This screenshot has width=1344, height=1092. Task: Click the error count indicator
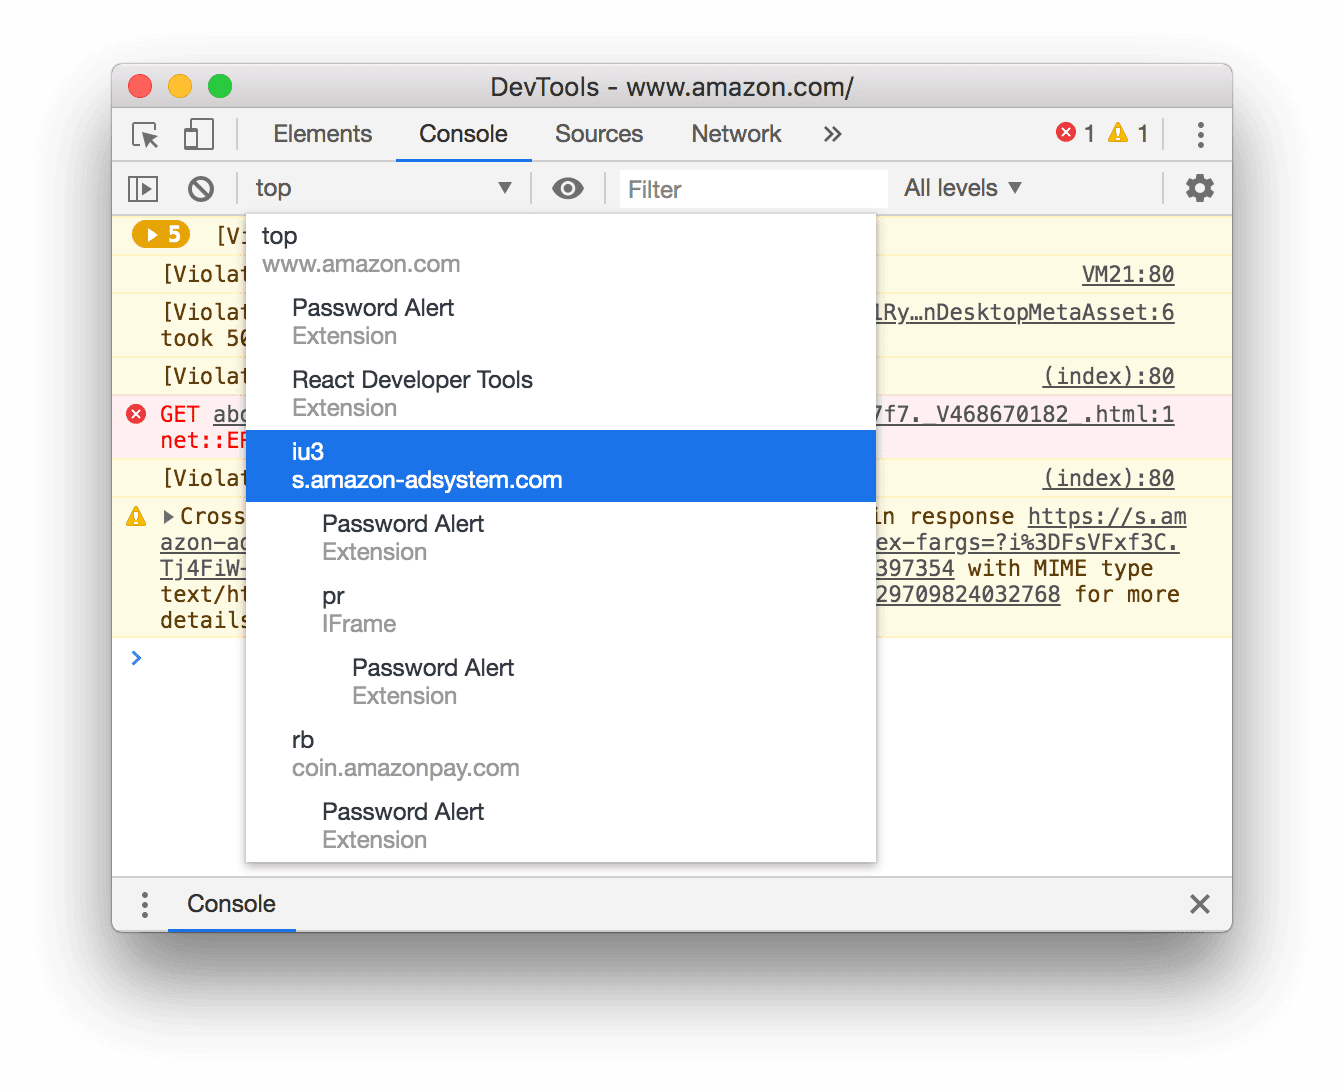[x=1075, y=132]
